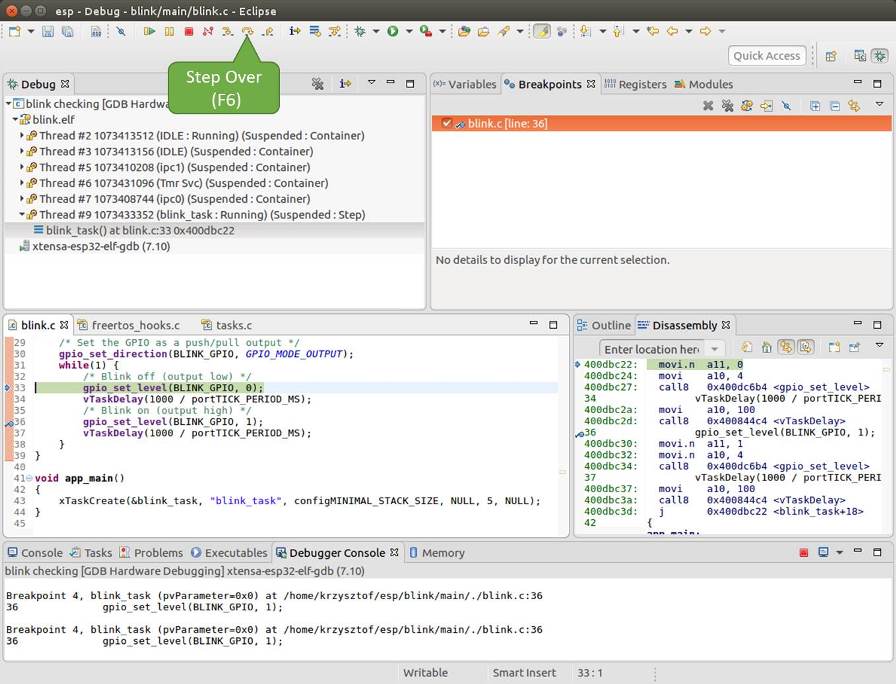
Task: Click Skip All Breakpoints in Breakpoints panel
Action: [786, 105]
